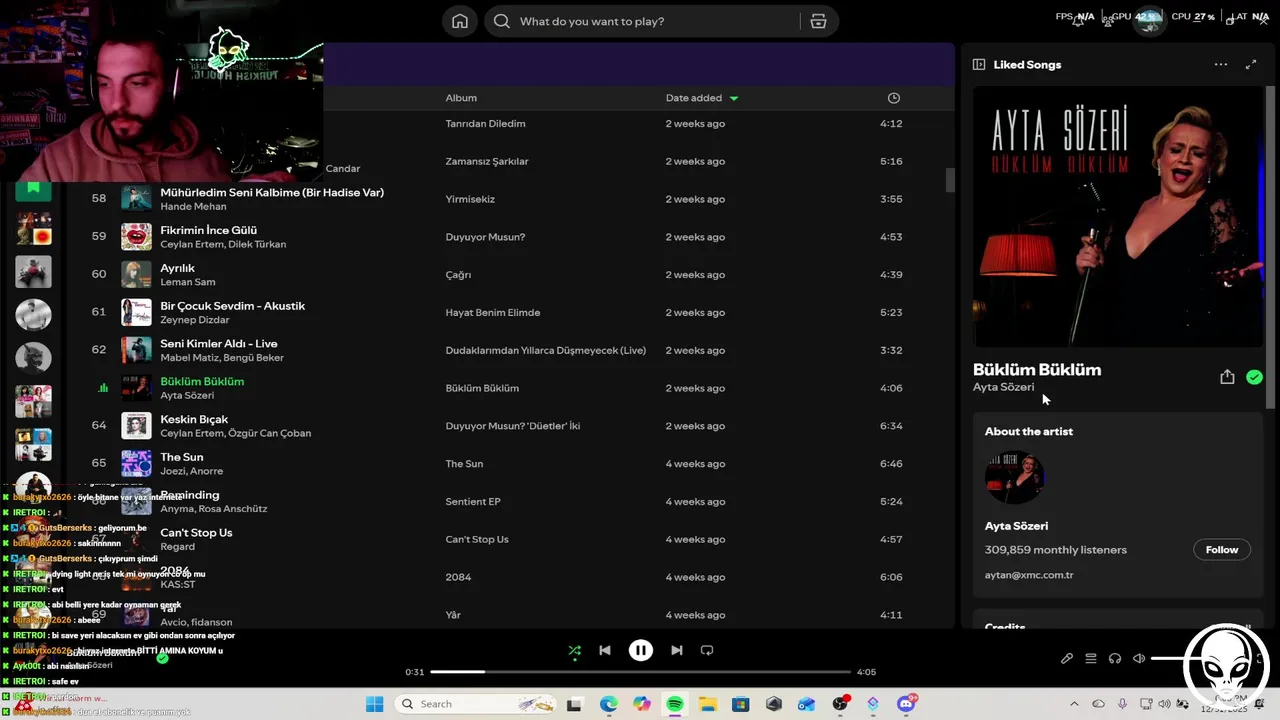Show hidden system tray icons
The image size is (1280, 720).
[1075, 704]
